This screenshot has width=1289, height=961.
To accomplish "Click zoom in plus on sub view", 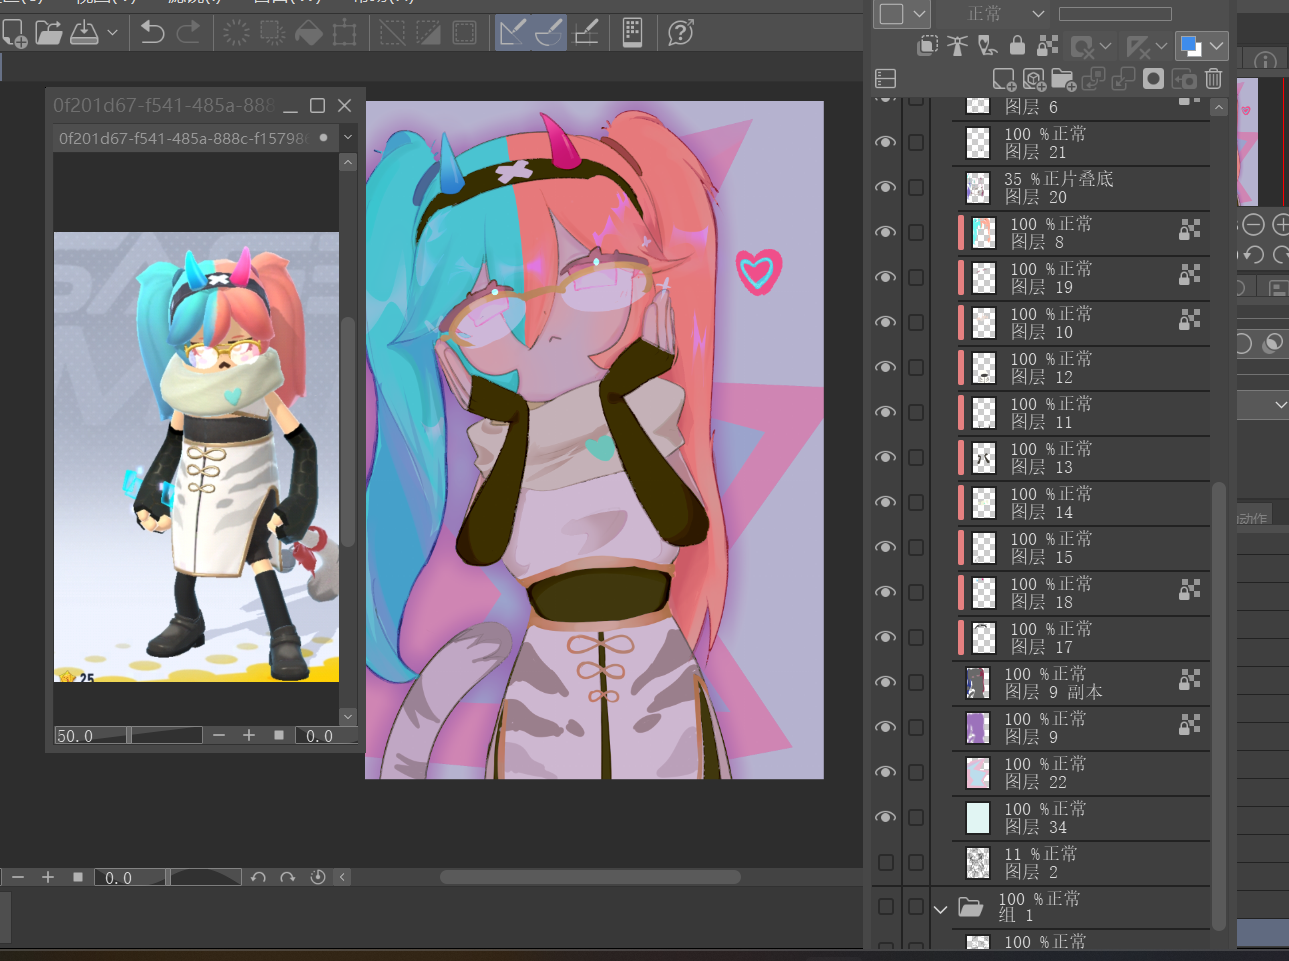I will click(249, 735).
